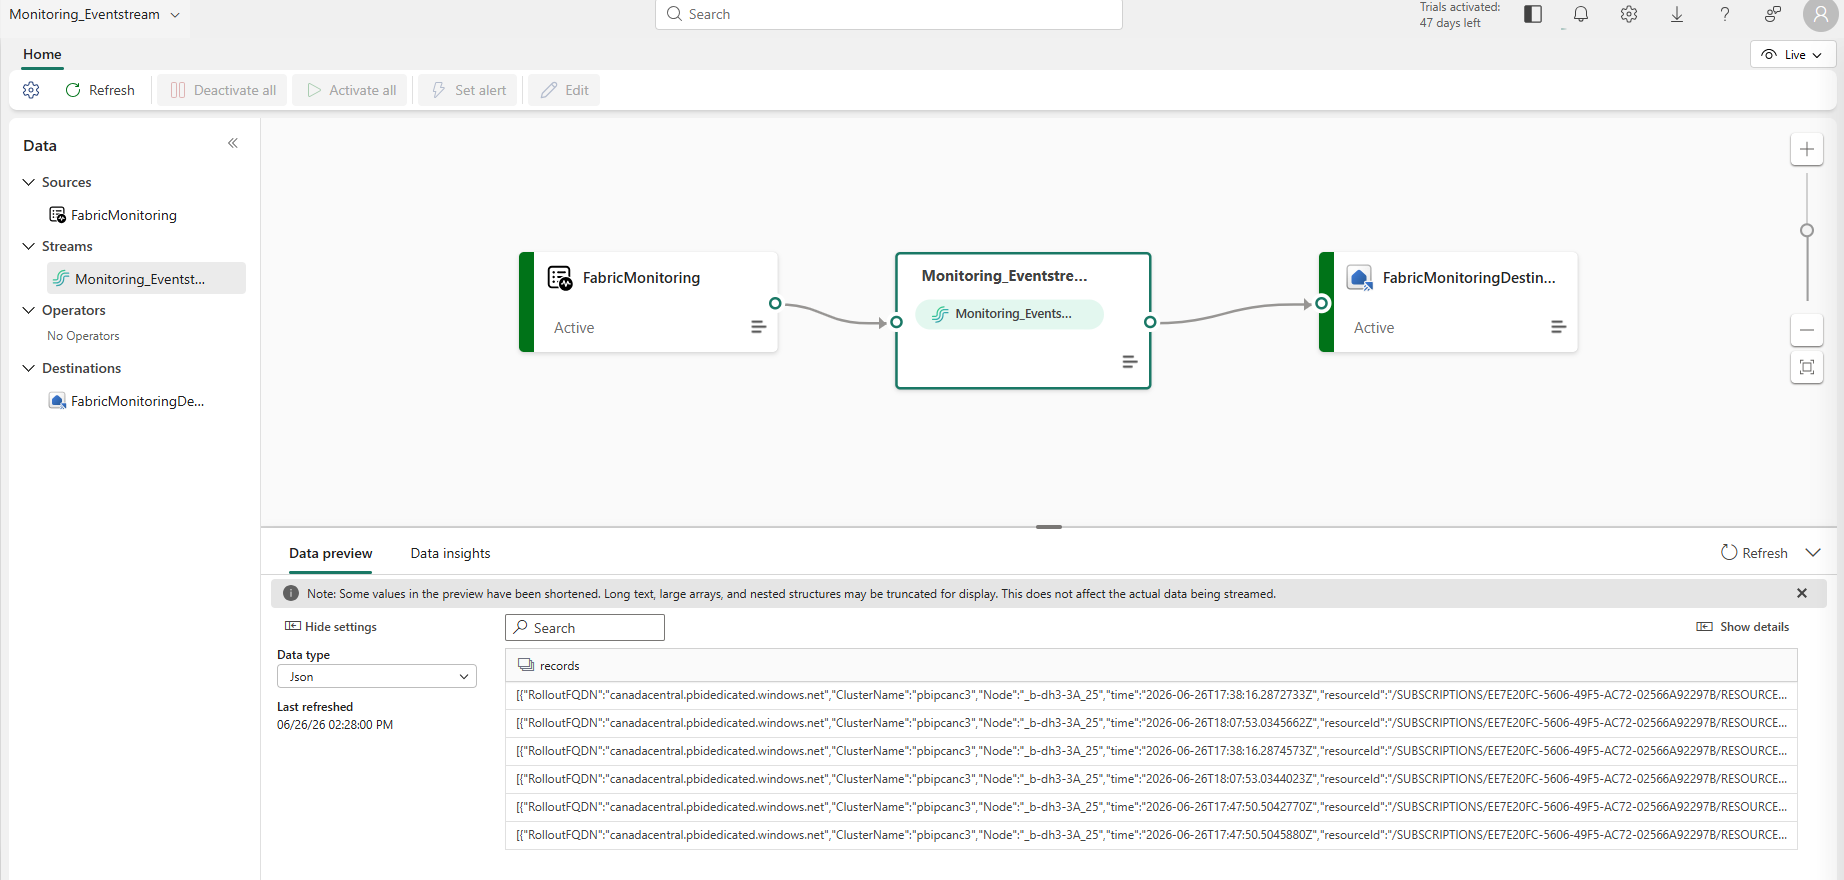Image resolution: width=1844 pixels, height=880 pixels.
Task: Open global settings gear in header
Action: pyautogui.click(x=1629, y=14)
